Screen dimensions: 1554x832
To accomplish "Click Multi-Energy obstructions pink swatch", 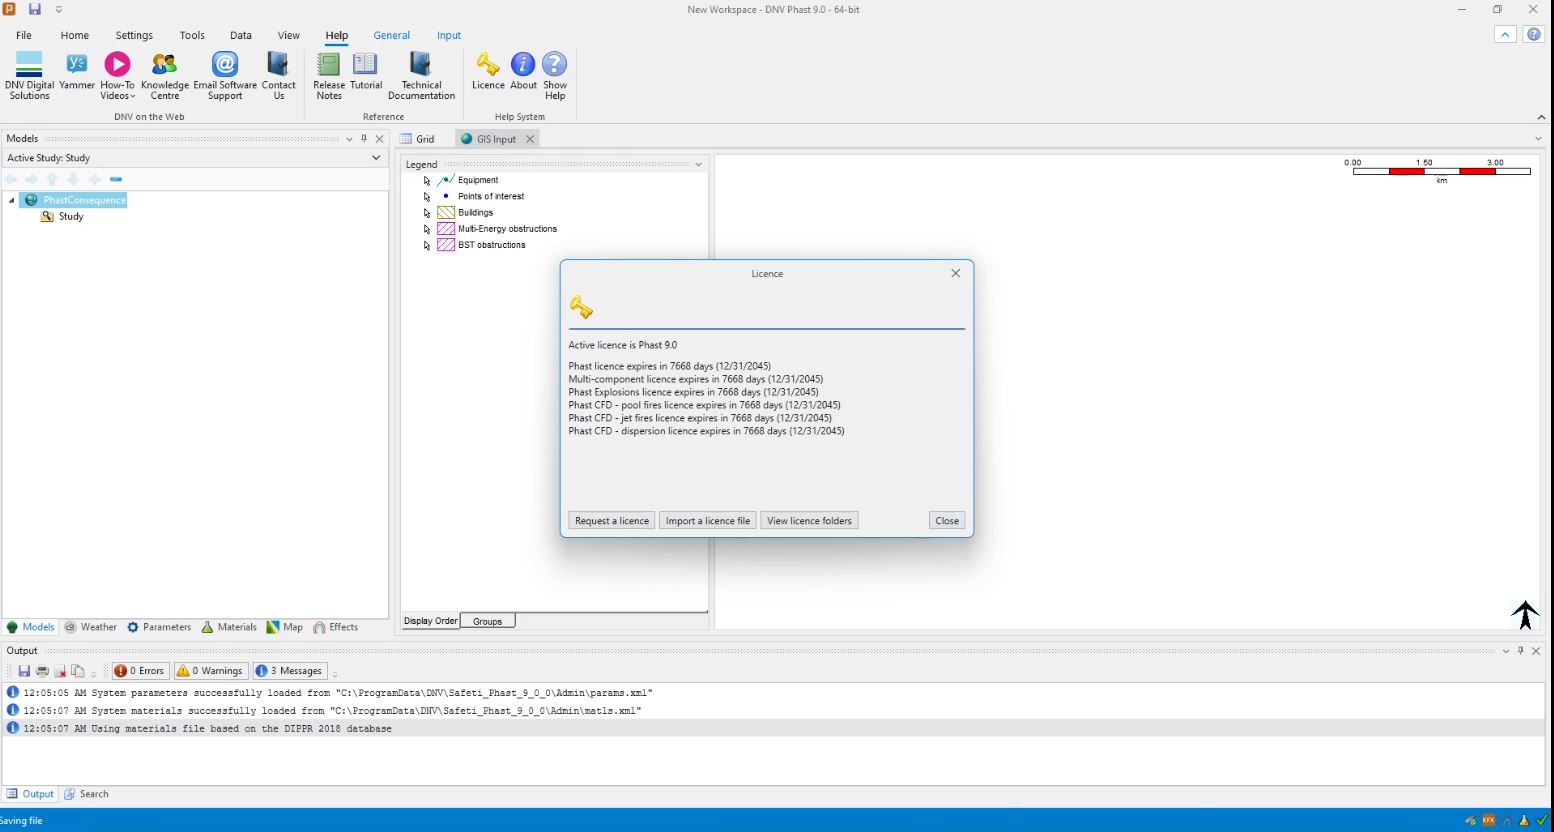I will pos(446,229).
